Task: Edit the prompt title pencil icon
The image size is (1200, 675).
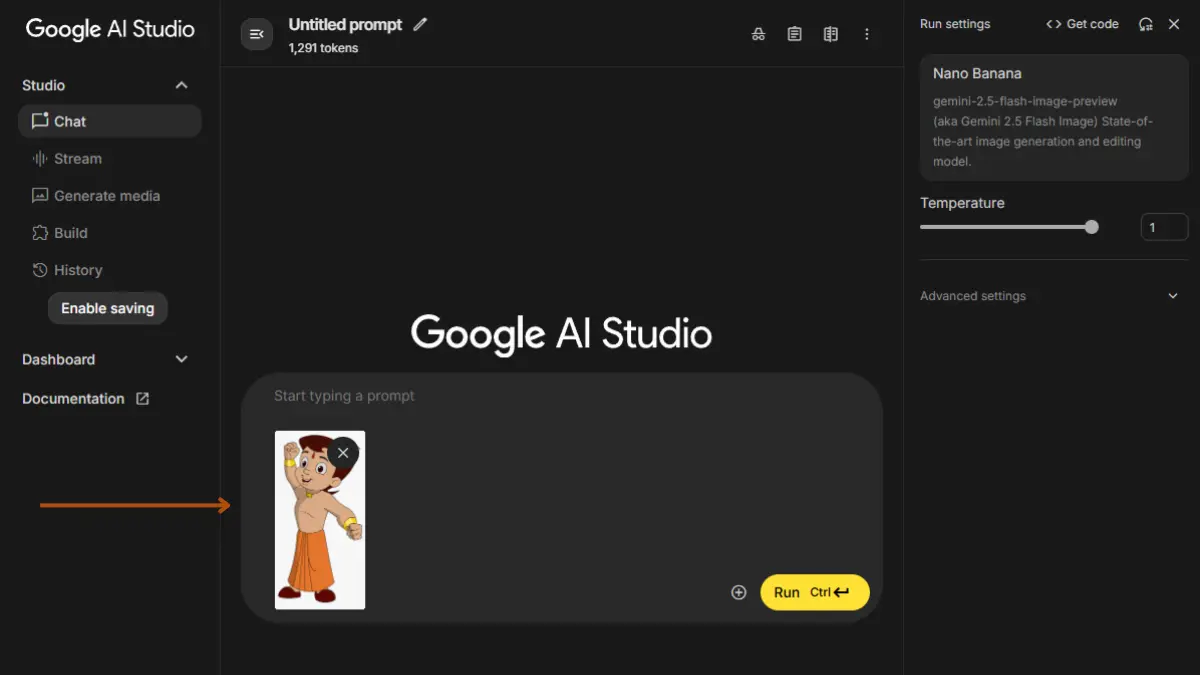Action: [420, 24]
